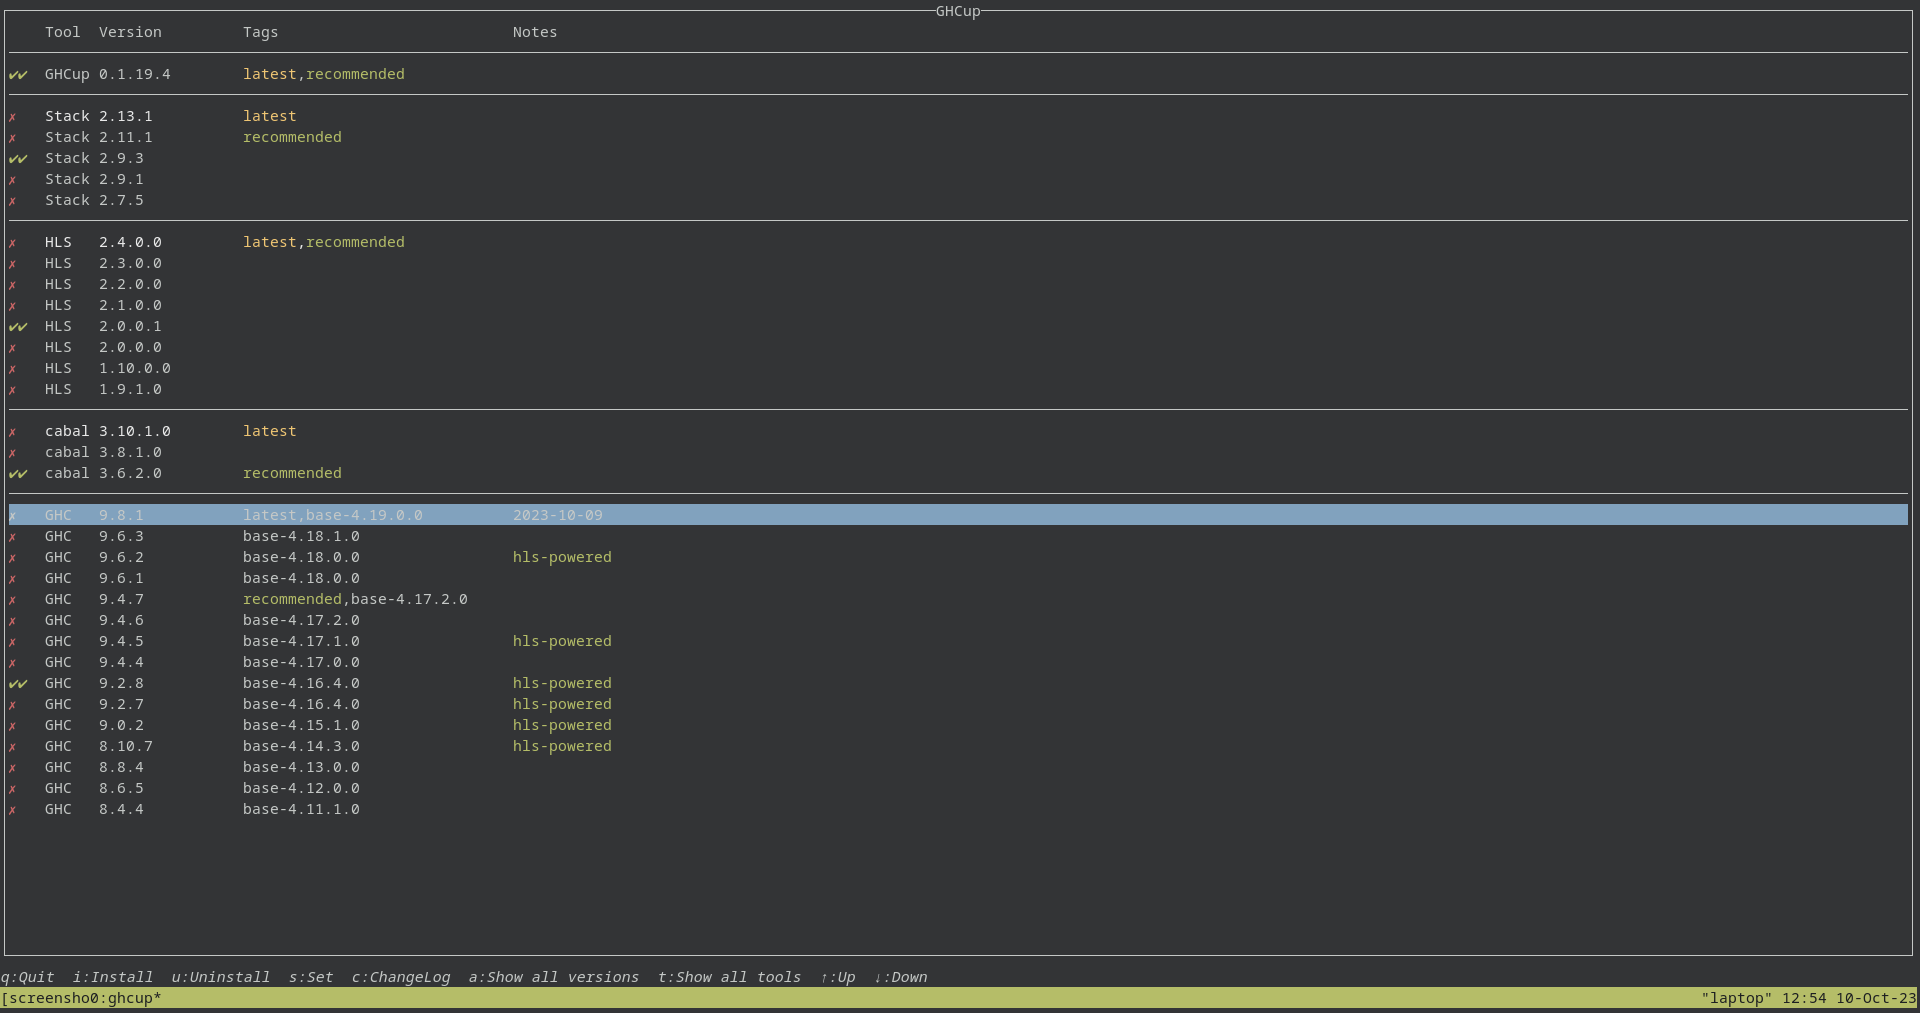Click the red cross icon beside GHC 9.4.5
Image resolution: width=1920 pixels, height=1013 pixels.
tap(13, 642)
